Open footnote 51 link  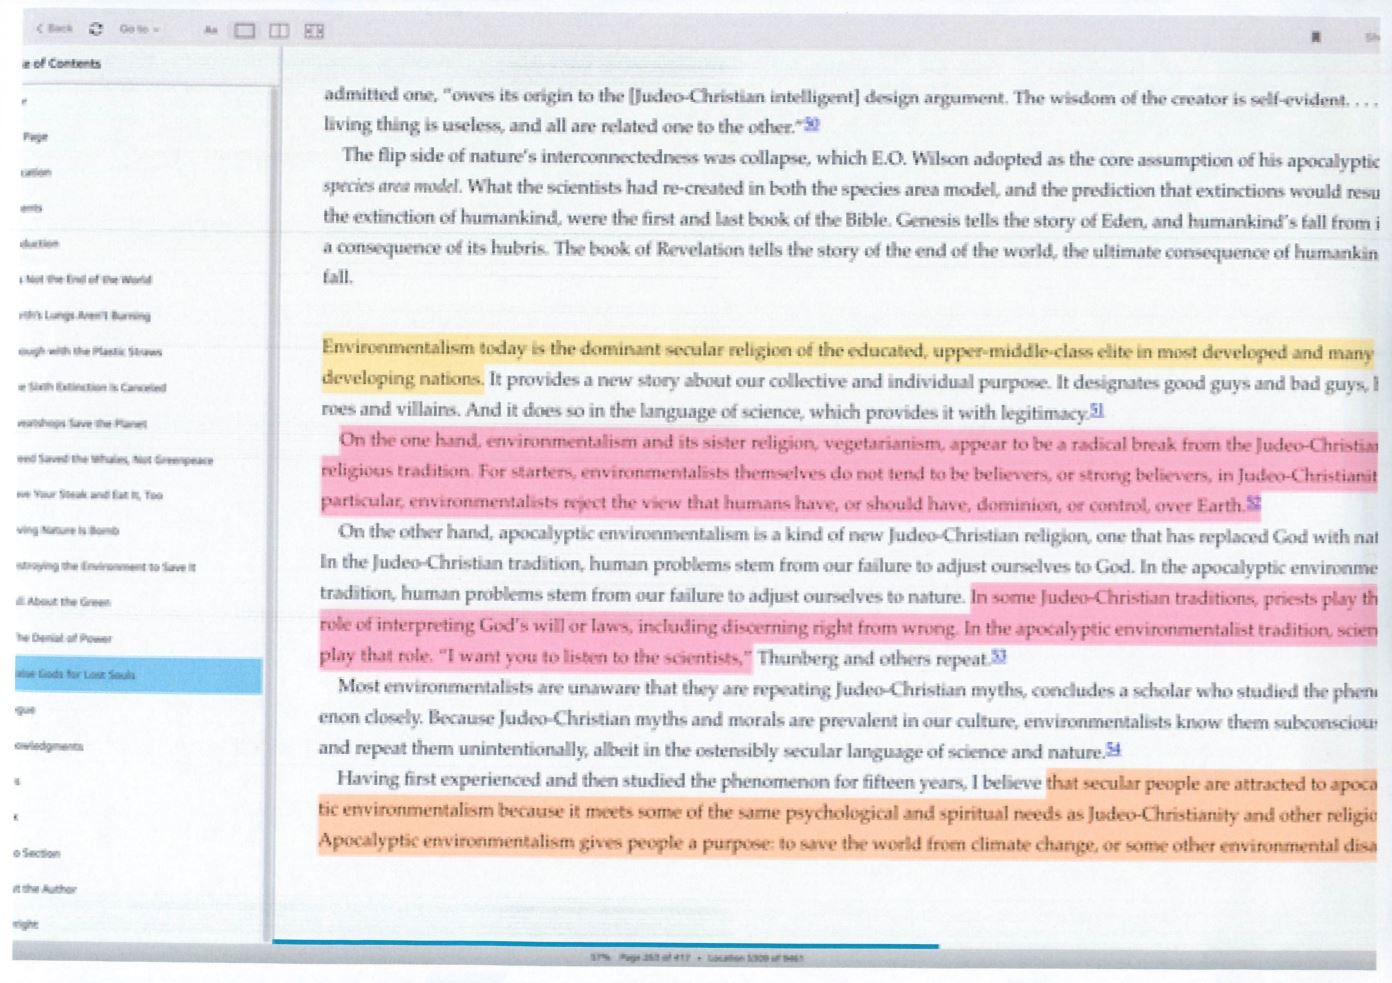coord(1097,411)
